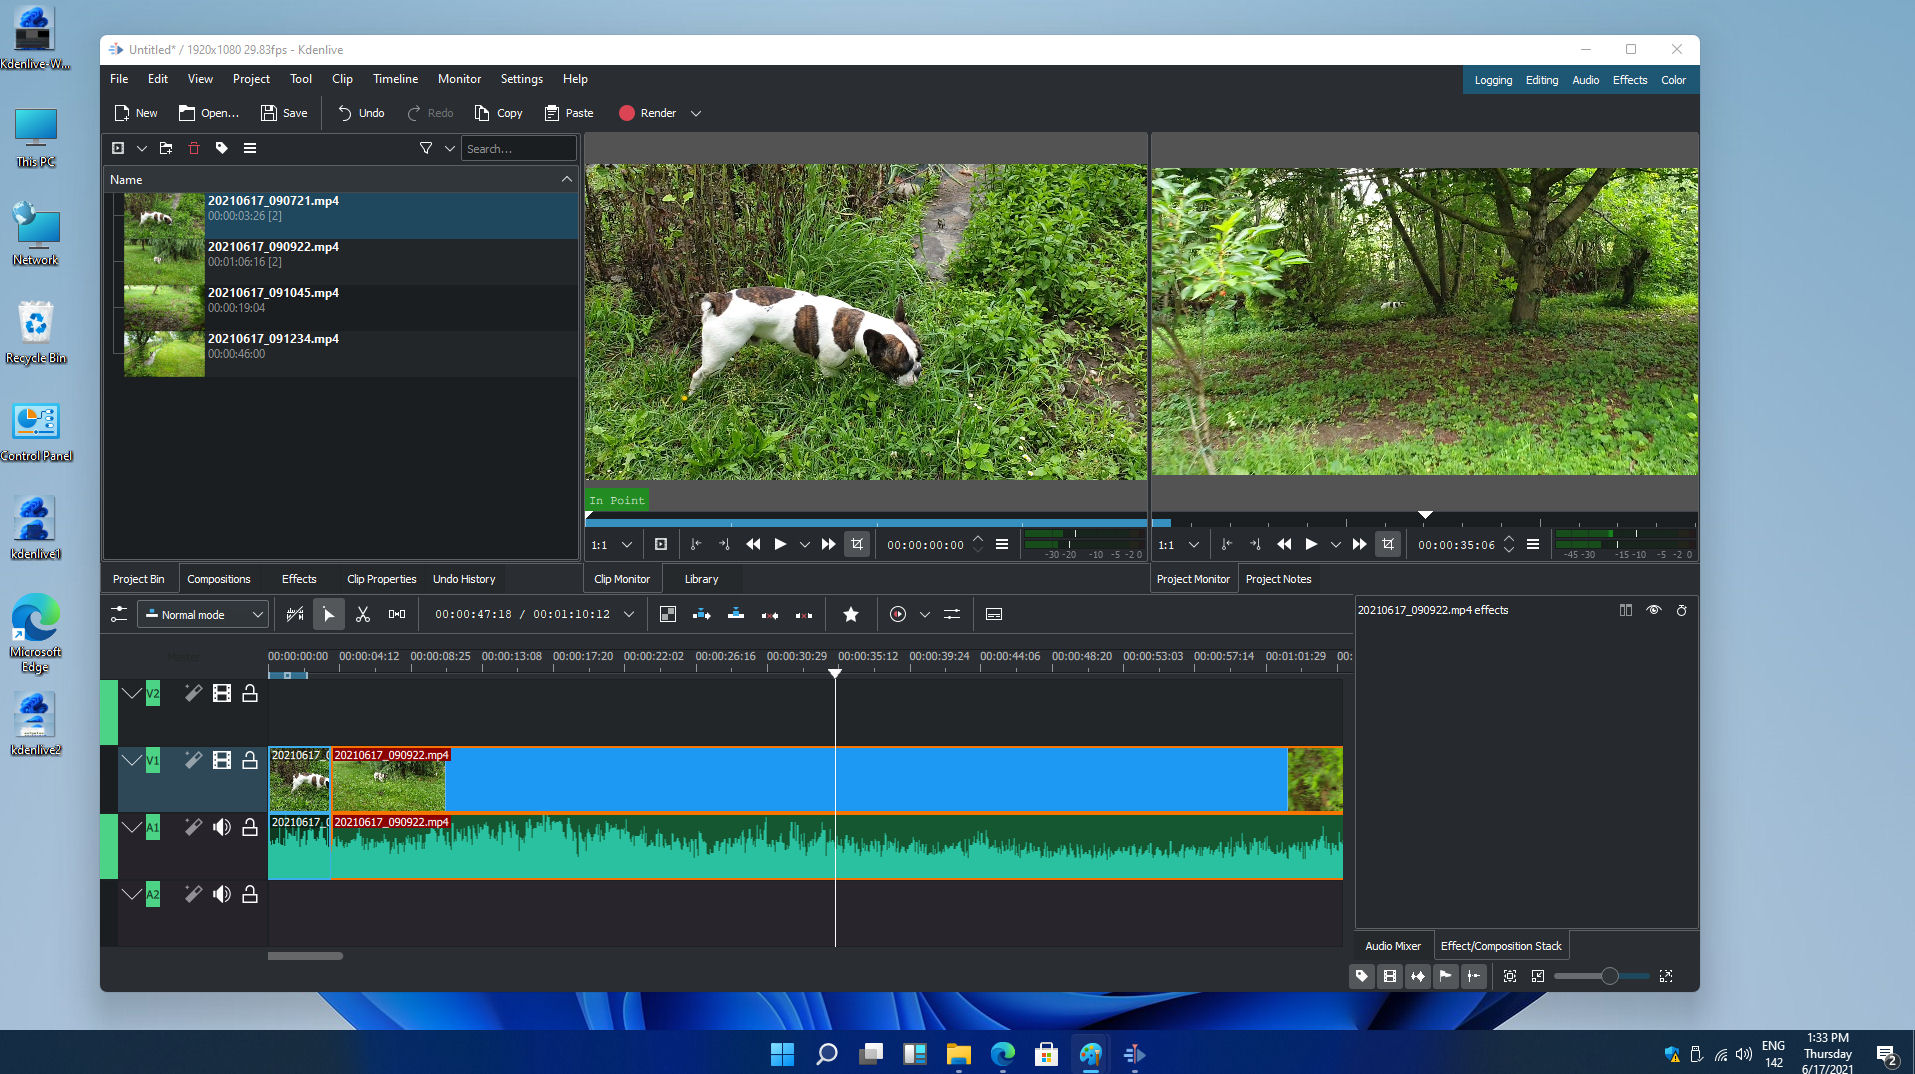Open the Timeline menu
The height and width of the screenshot is (1074, 1915).
pos(395,79)
